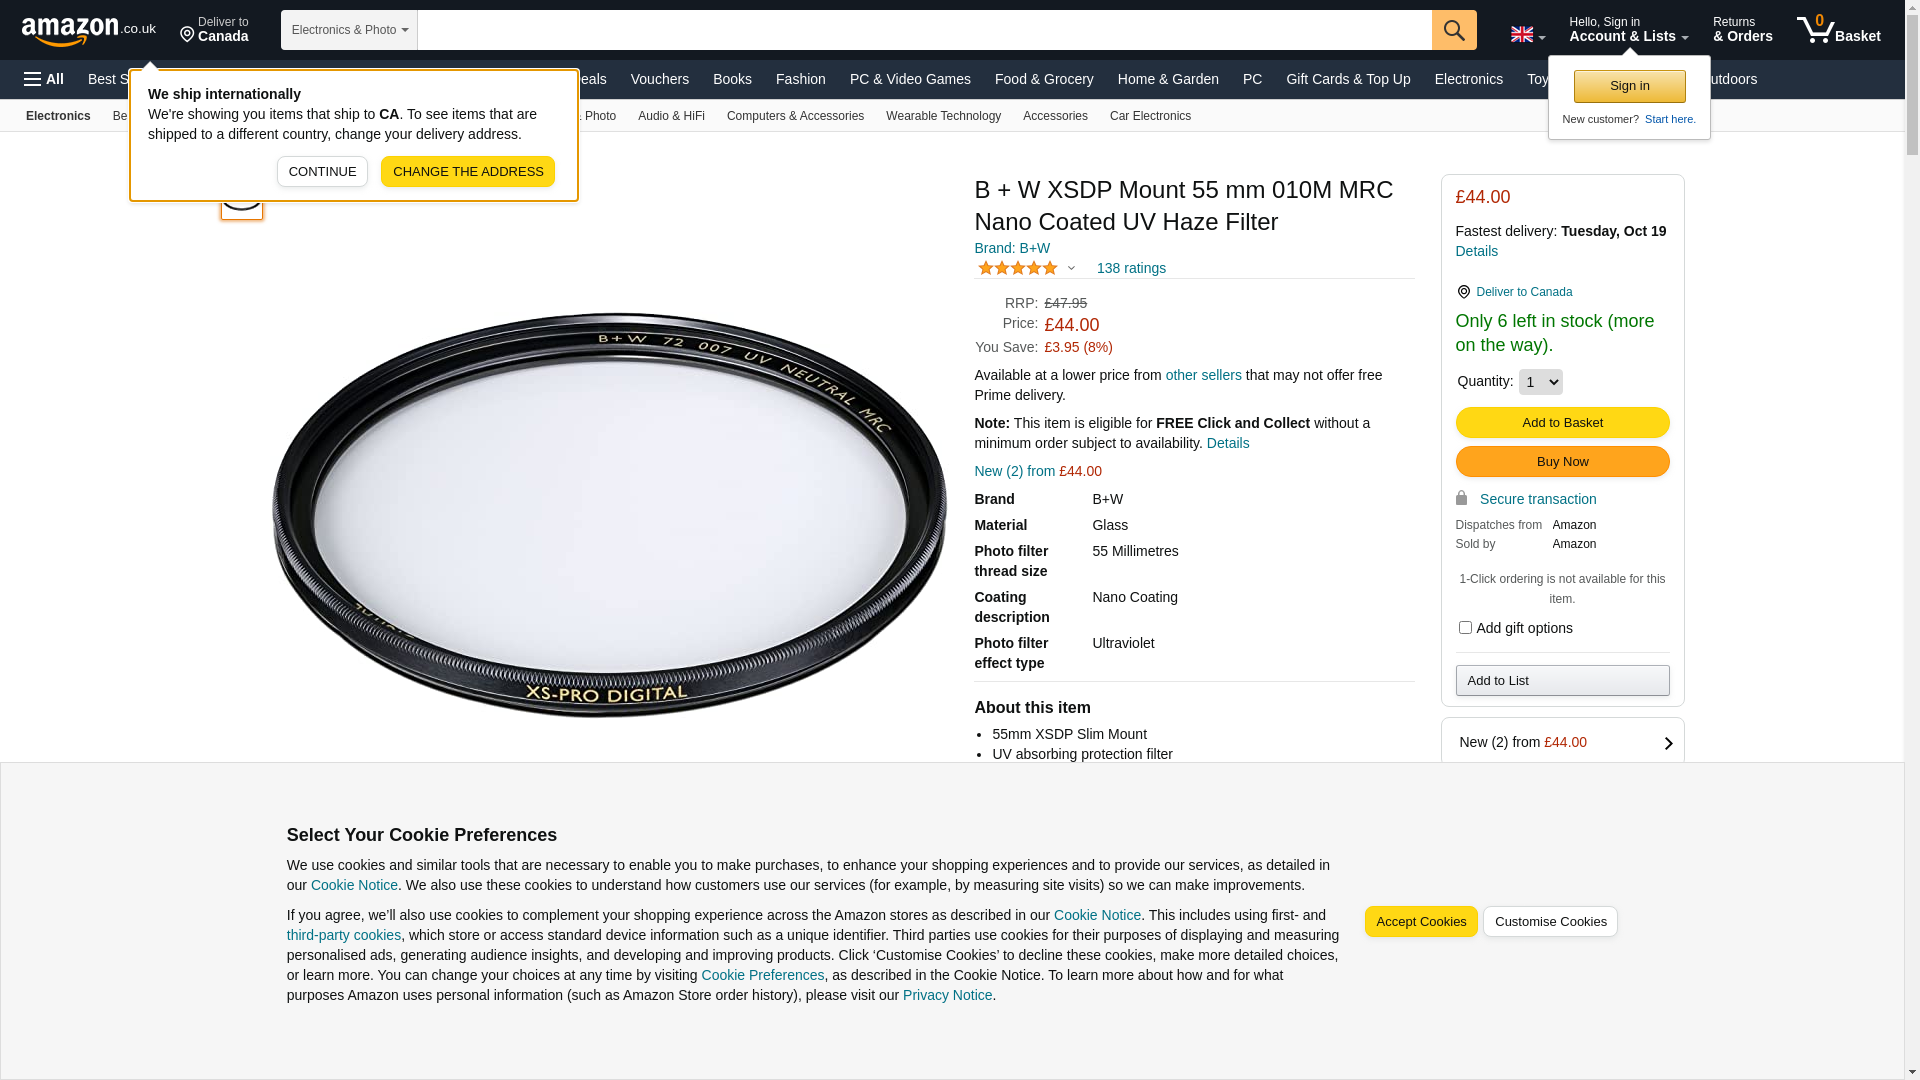Click the five-star rating icons

(1017, 268)
